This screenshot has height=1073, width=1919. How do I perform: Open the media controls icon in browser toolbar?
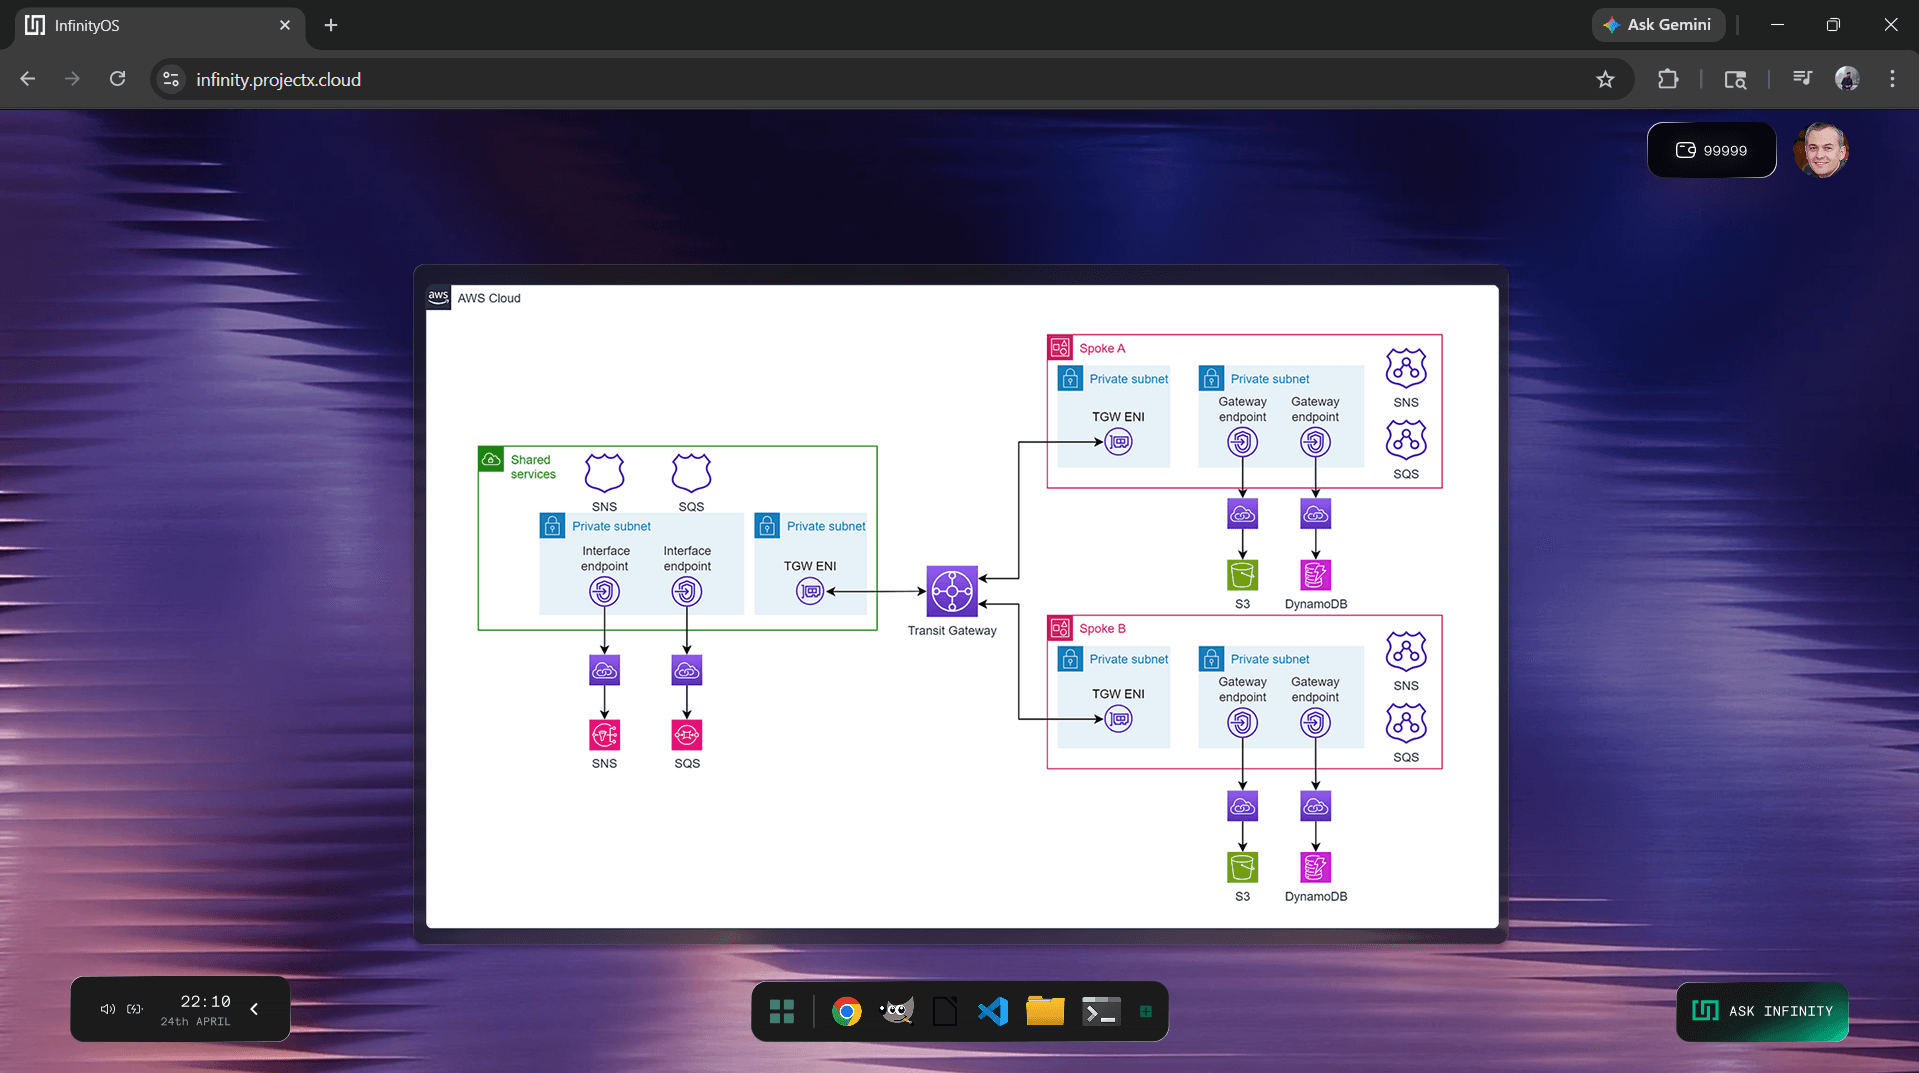click(x=1802, y=79)
